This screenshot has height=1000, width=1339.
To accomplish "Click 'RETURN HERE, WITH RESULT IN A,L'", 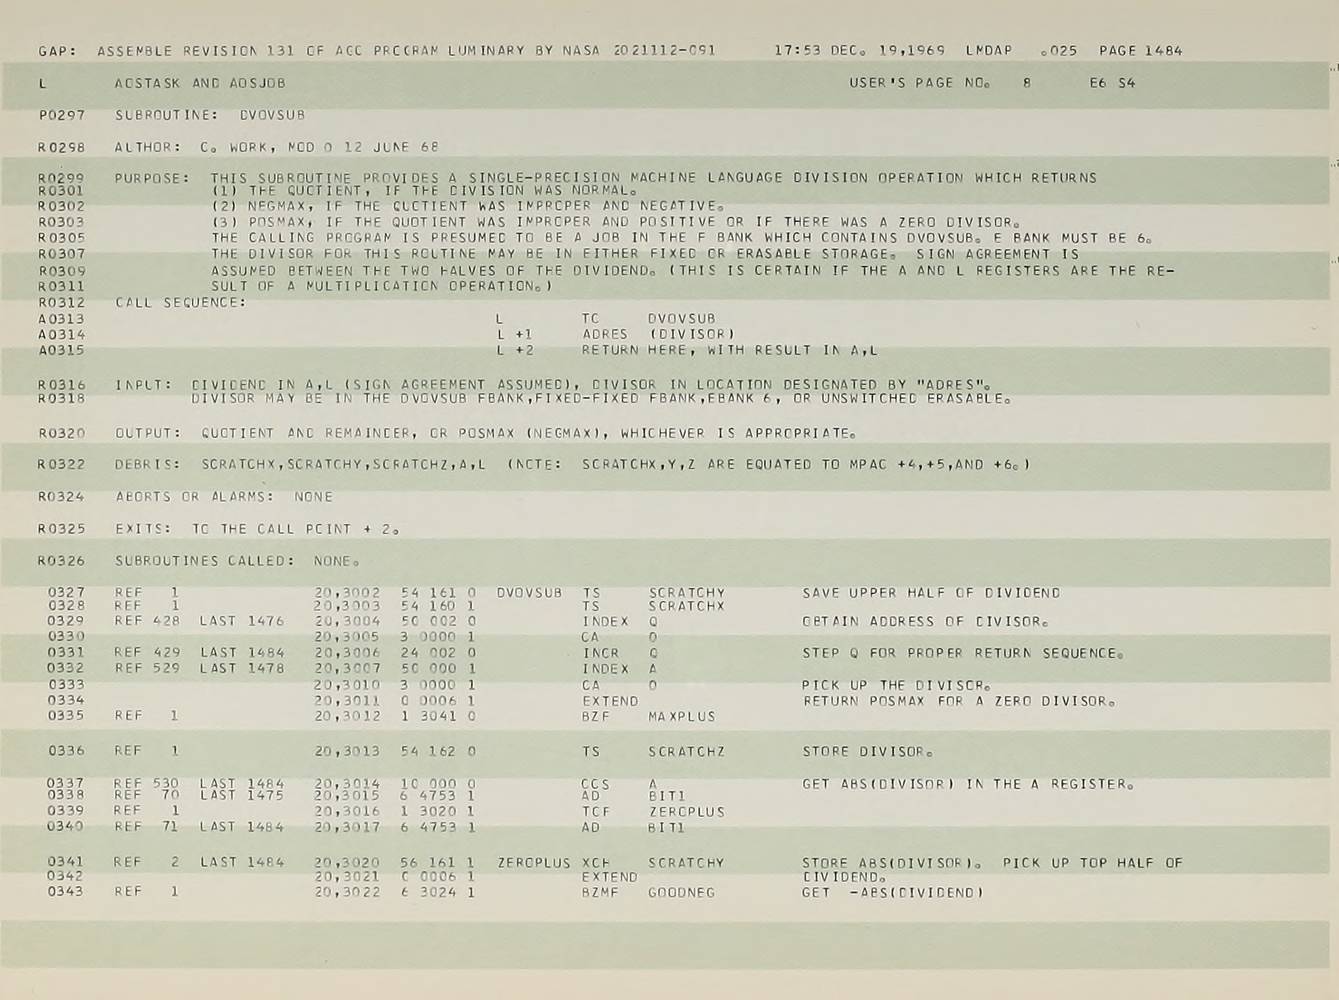I will pos(730,350).
